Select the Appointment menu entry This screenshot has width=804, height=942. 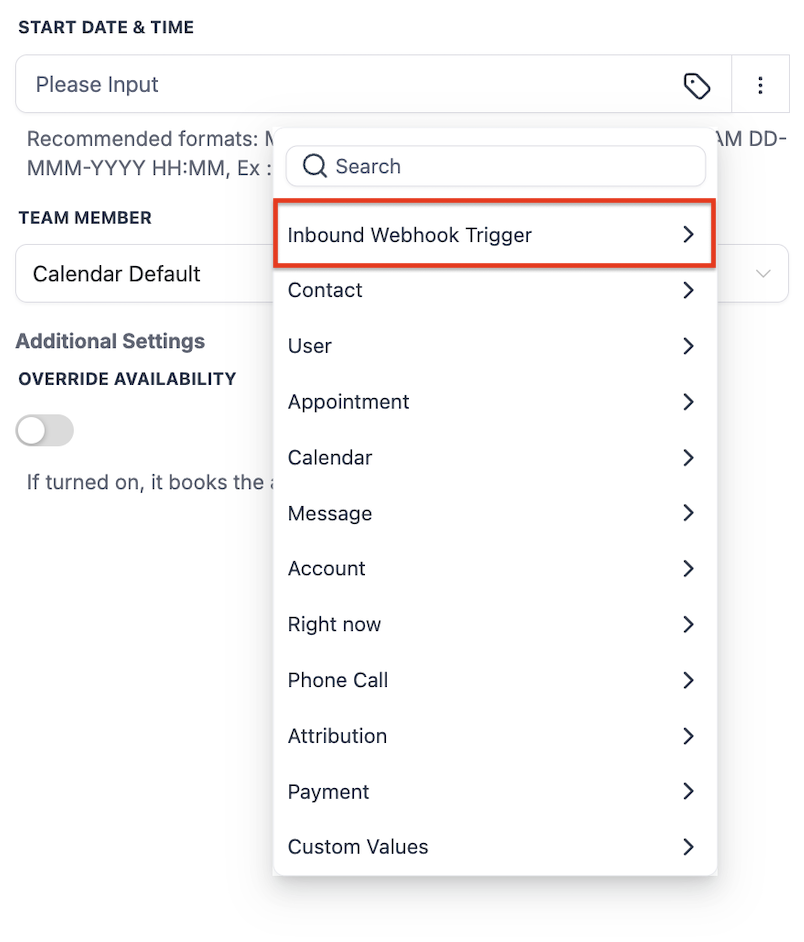click(x=495, y=401)
